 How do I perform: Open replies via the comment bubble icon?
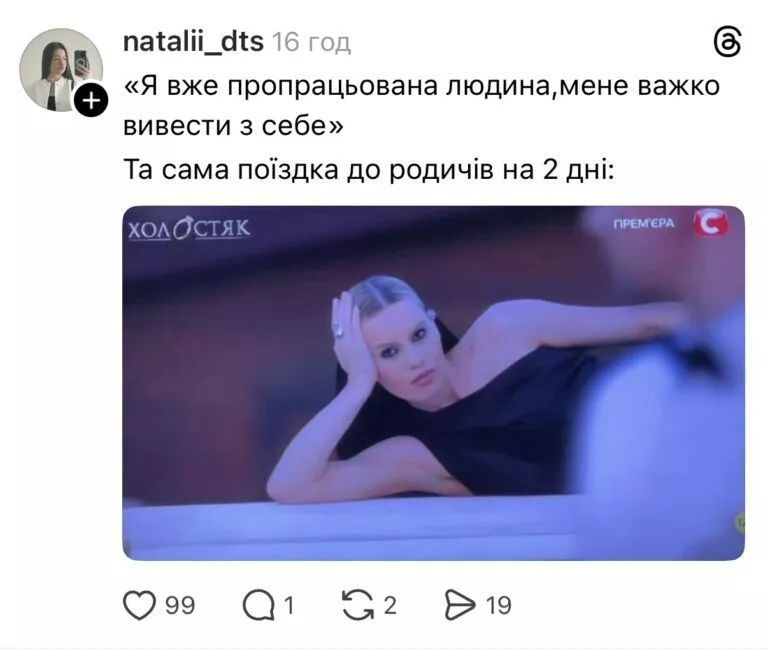tap(259, 605)
